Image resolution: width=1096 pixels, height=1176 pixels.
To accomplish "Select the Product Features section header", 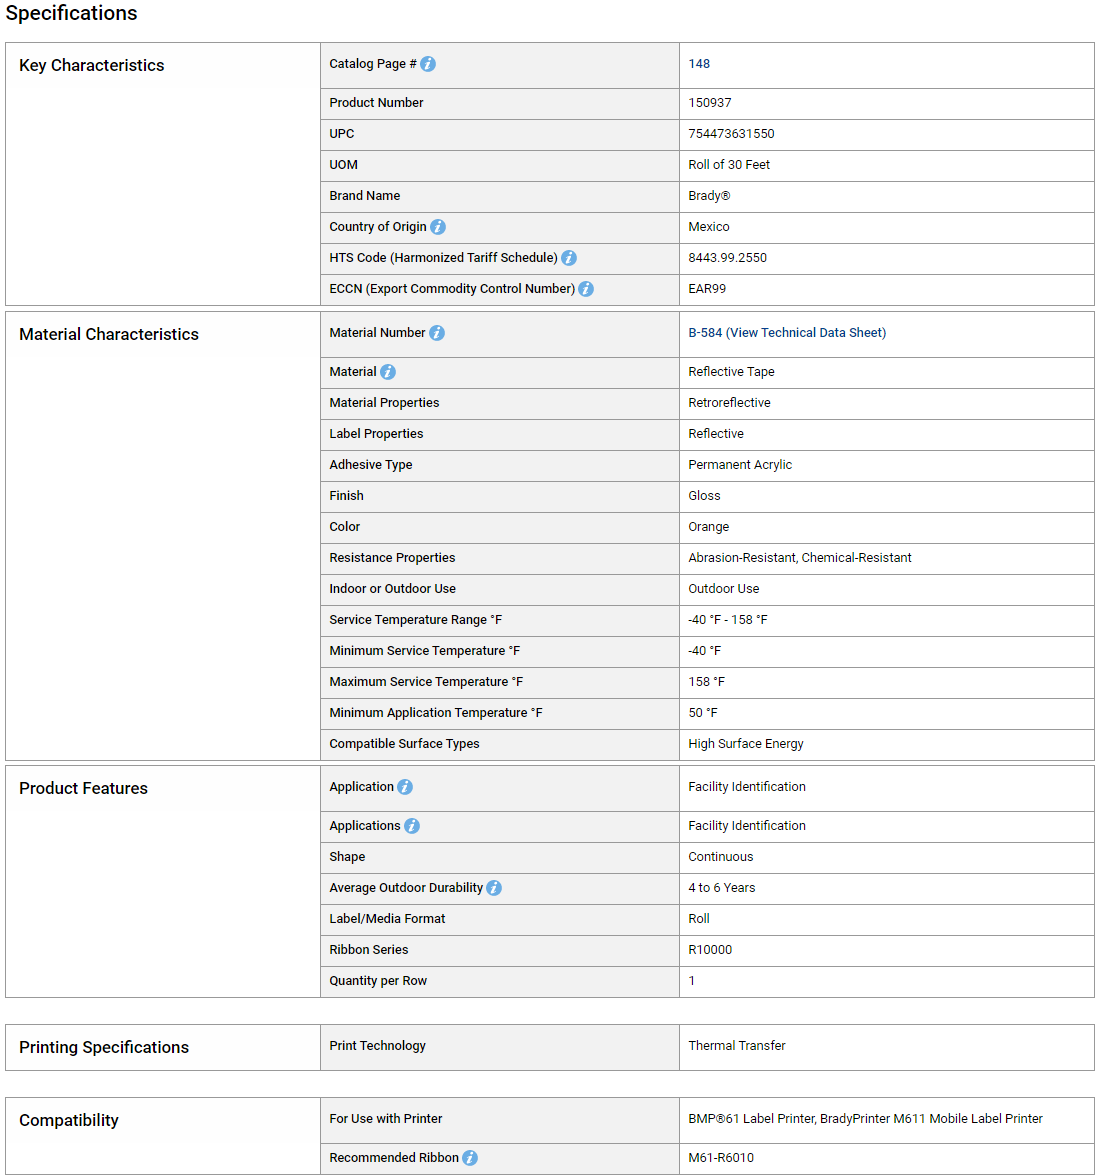I will [x=83, y=788].
